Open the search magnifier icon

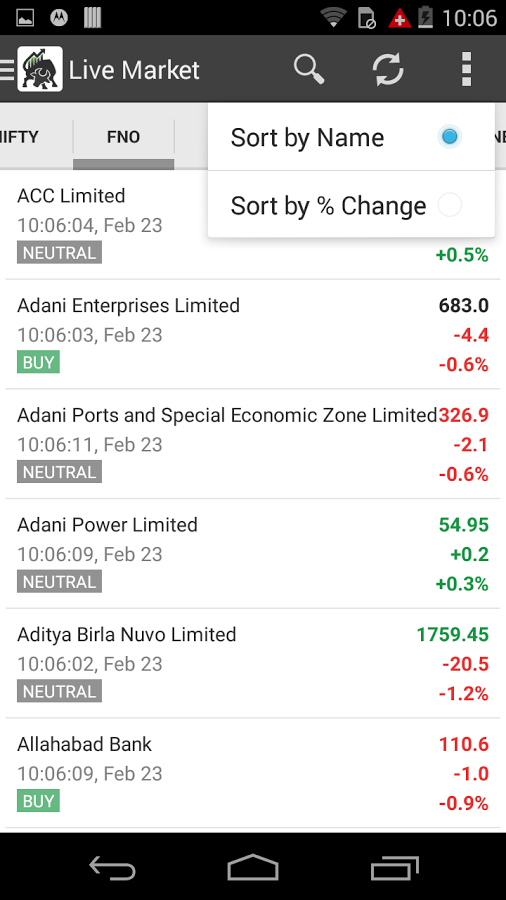click(x=309, y=69)
